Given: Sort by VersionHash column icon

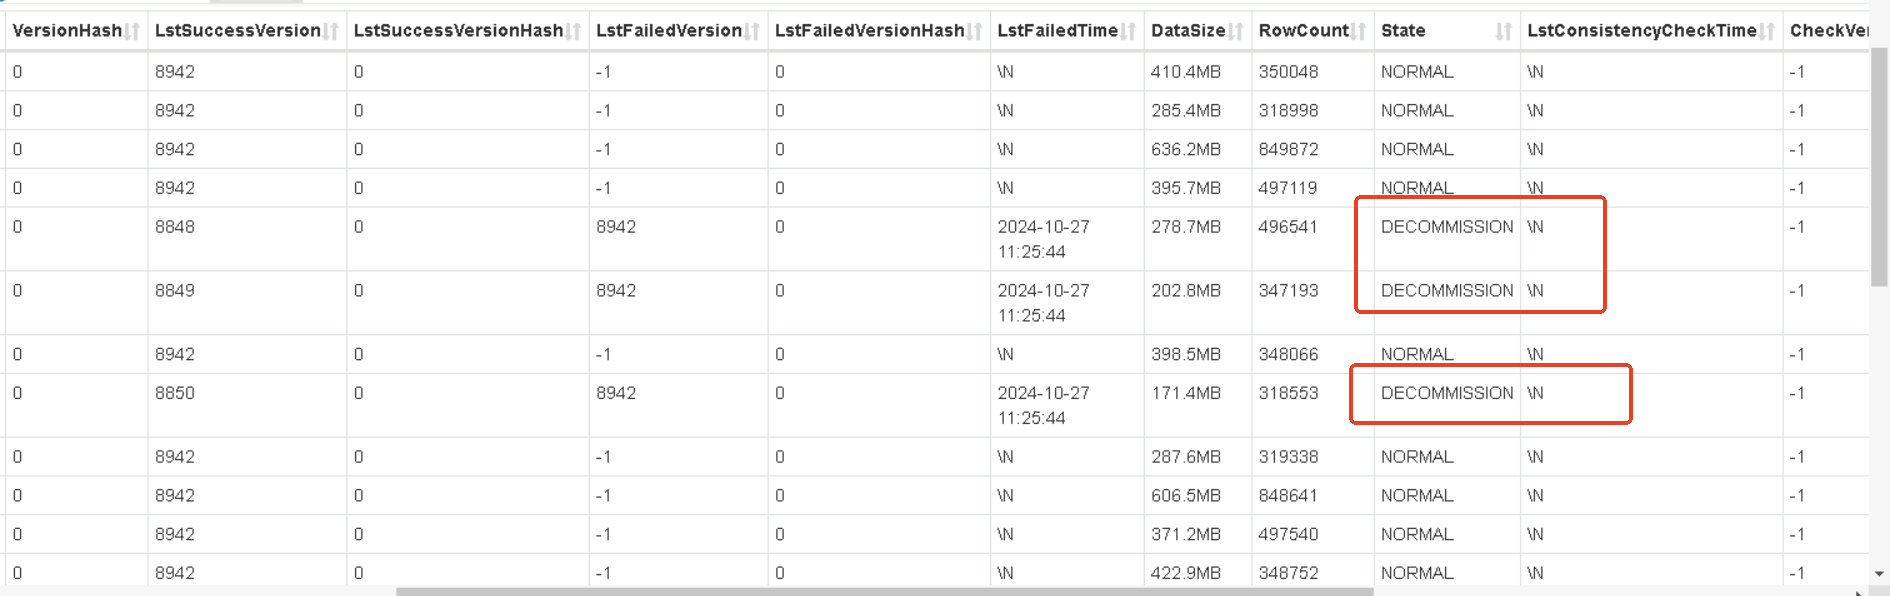Looking at the screenshot, I should (x=133, y=32).
